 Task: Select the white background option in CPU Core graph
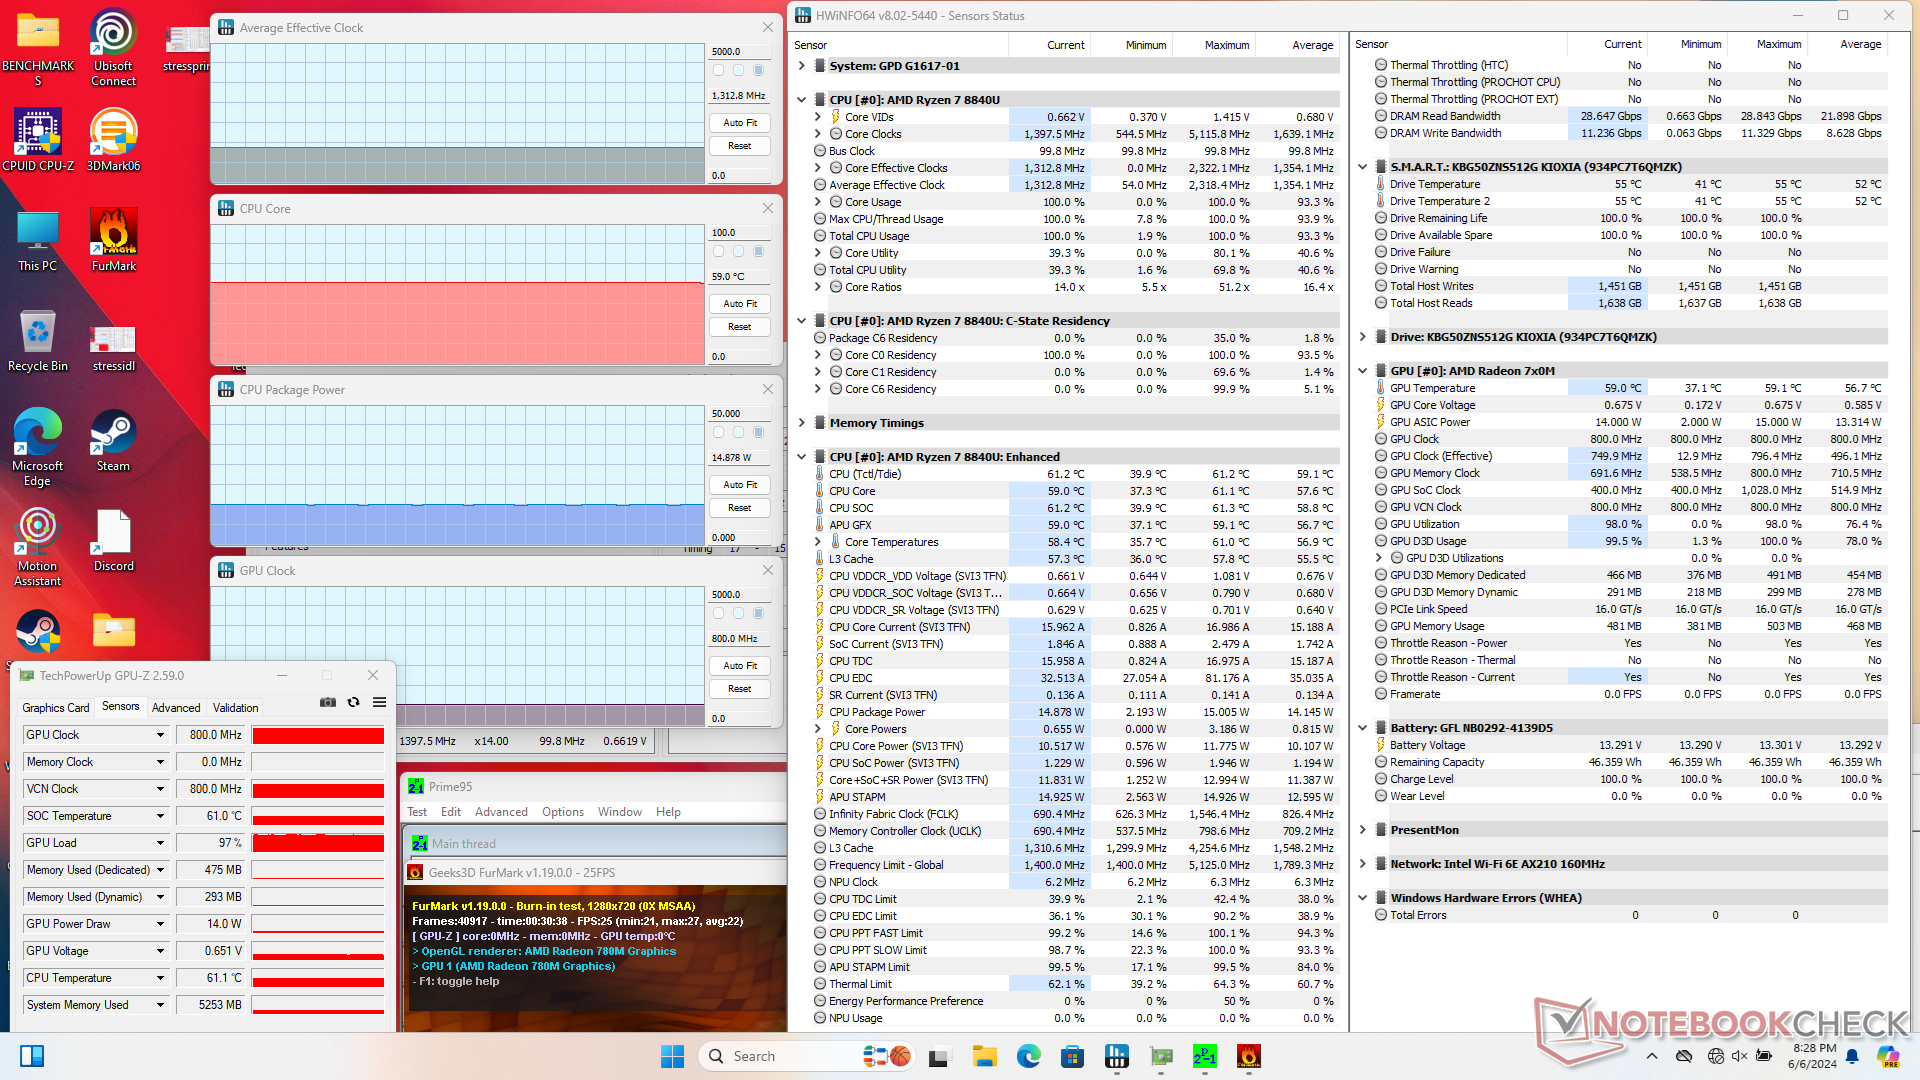pyautogui.click(x=718, y=251)
